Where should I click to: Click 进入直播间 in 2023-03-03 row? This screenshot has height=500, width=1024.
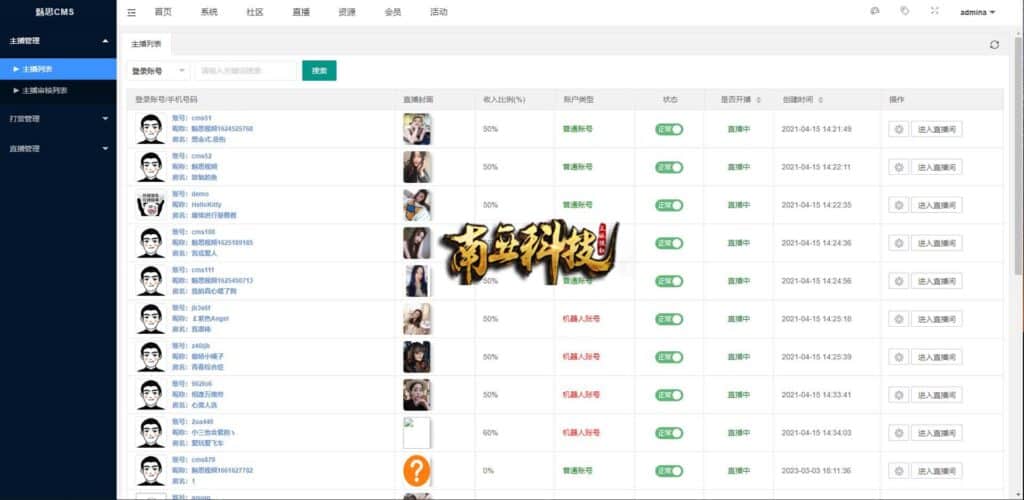click(x=936, y=470)
